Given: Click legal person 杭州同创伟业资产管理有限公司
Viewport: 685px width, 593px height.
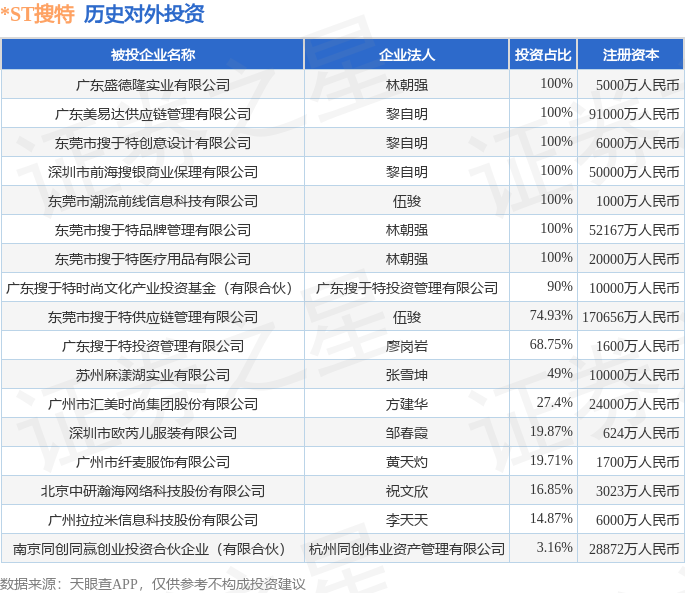Looking at the screenshot, I should 407,549.
